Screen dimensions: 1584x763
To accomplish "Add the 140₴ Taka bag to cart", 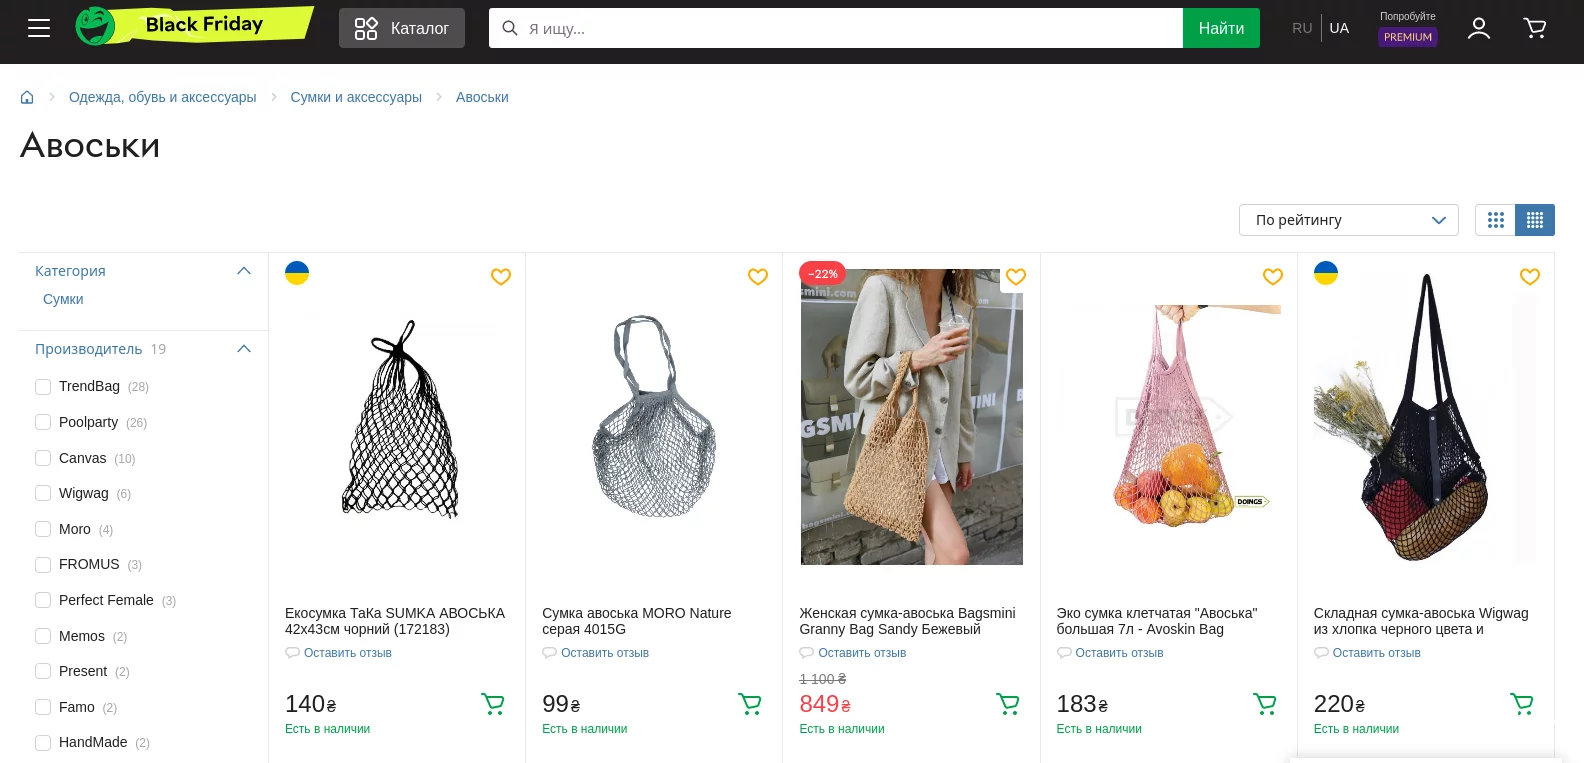I will (x=493, y=704).
